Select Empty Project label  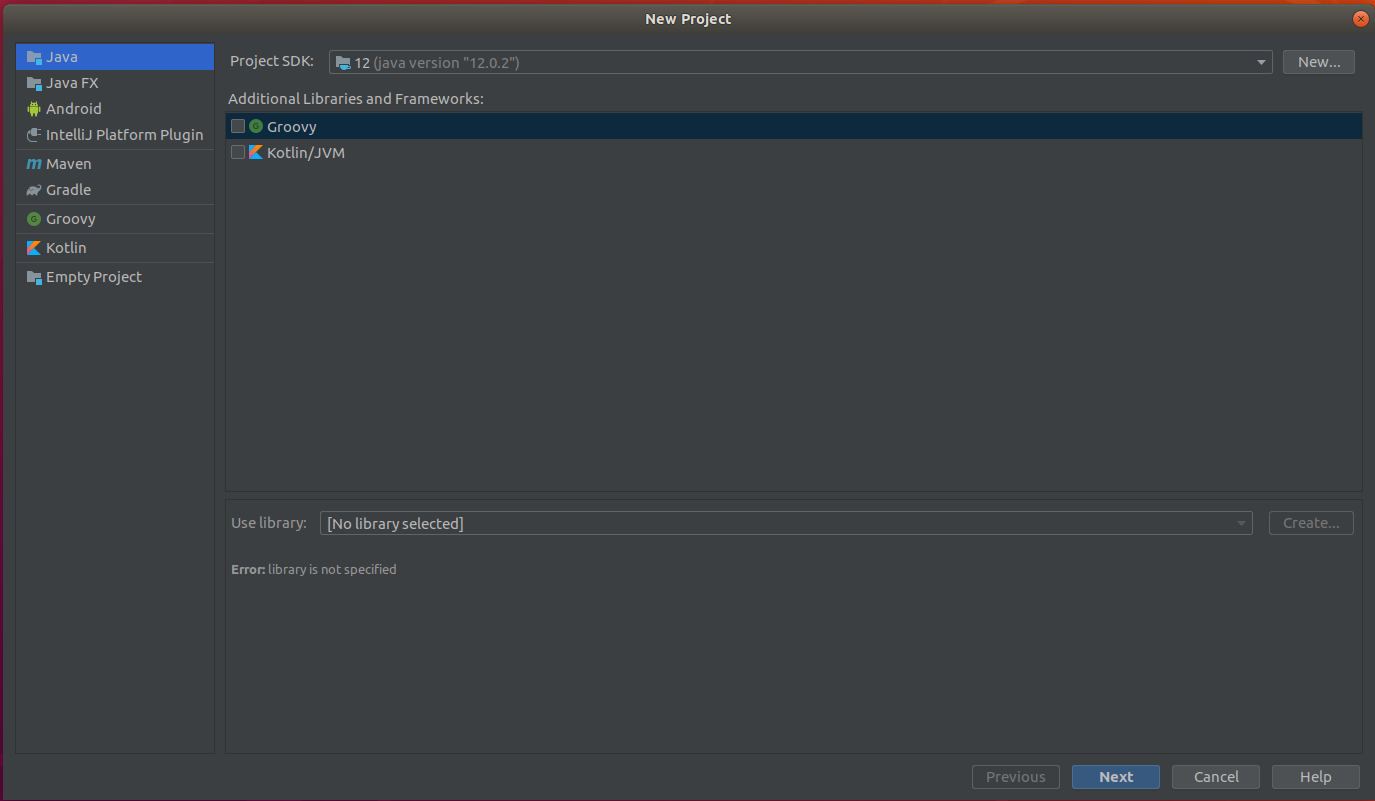[94, 277]
